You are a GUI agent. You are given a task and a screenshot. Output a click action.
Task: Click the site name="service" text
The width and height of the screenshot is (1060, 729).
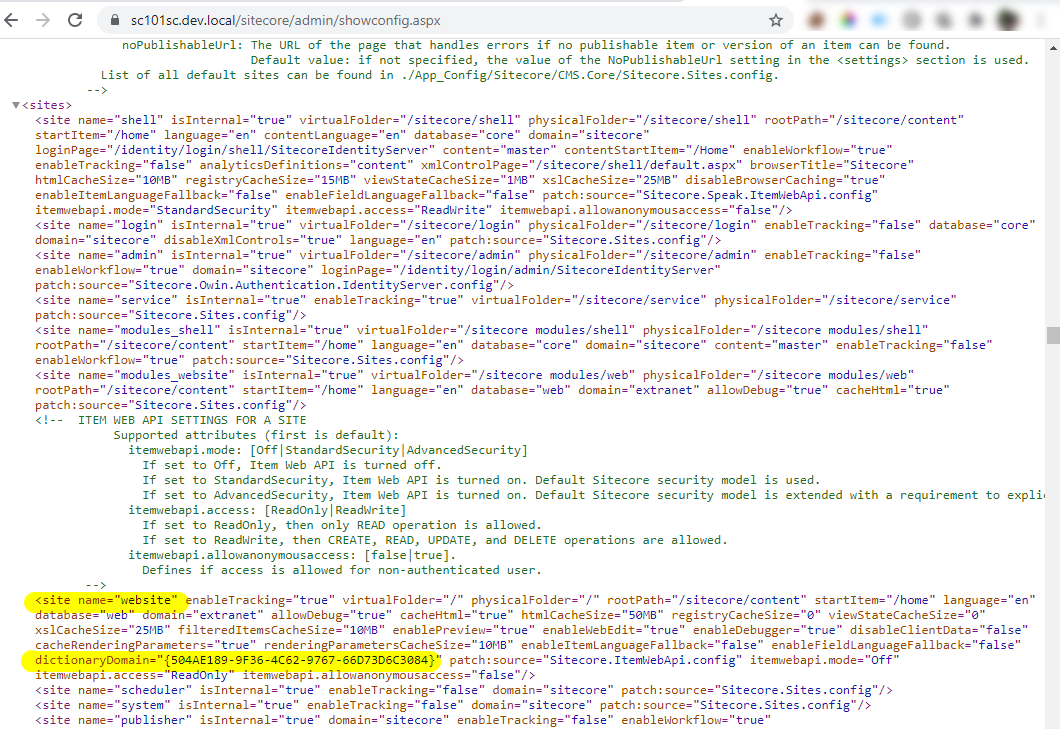coord(106,300)
